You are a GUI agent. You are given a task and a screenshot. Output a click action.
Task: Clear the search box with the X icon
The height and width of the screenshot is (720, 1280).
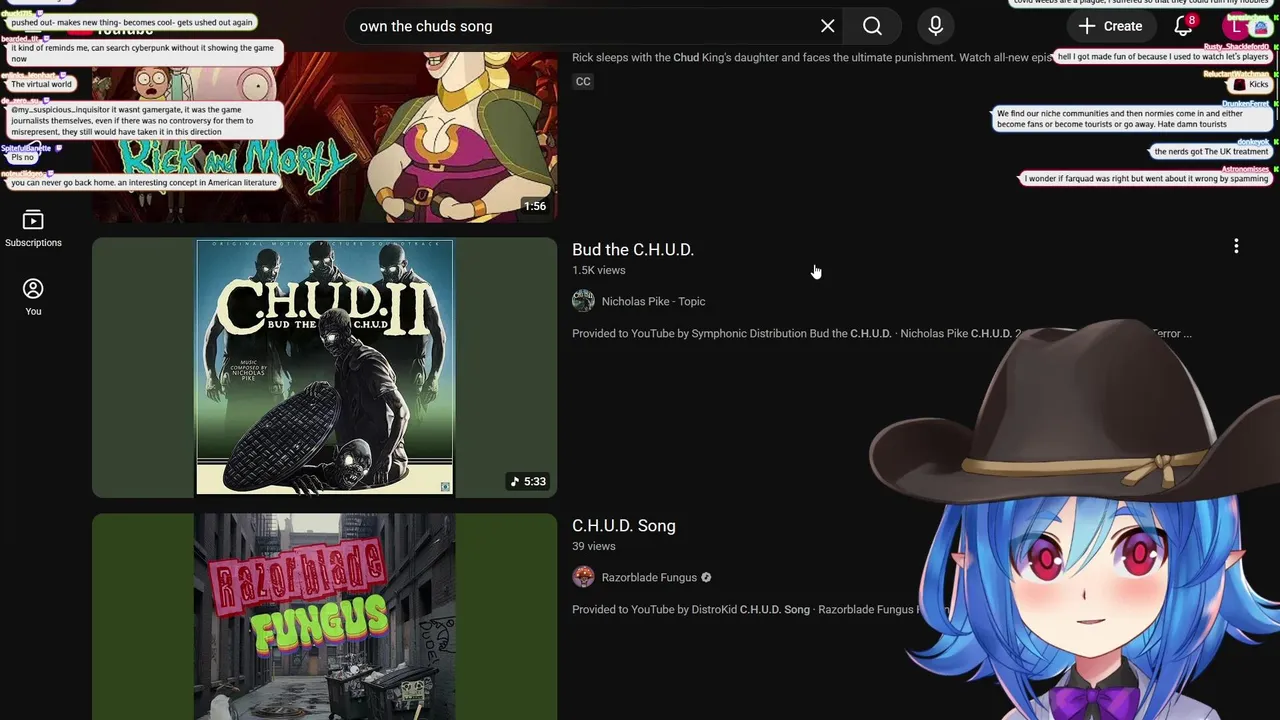(x=827, y=26)
